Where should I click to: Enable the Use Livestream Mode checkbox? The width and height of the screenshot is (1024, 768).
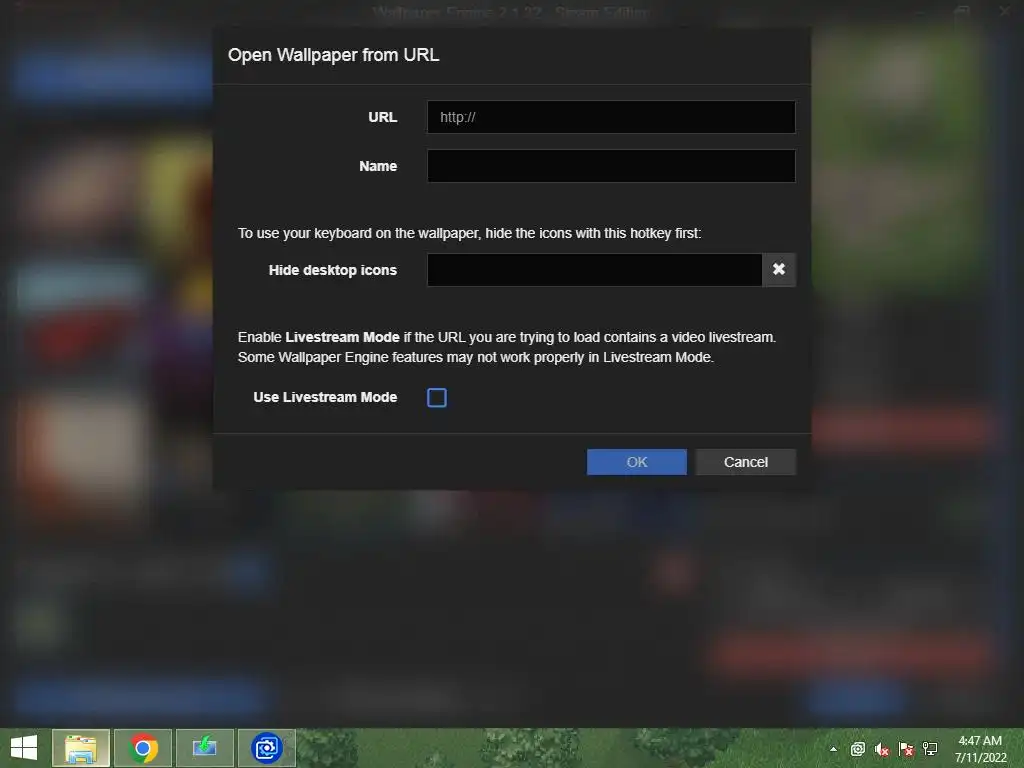(437, 397)
